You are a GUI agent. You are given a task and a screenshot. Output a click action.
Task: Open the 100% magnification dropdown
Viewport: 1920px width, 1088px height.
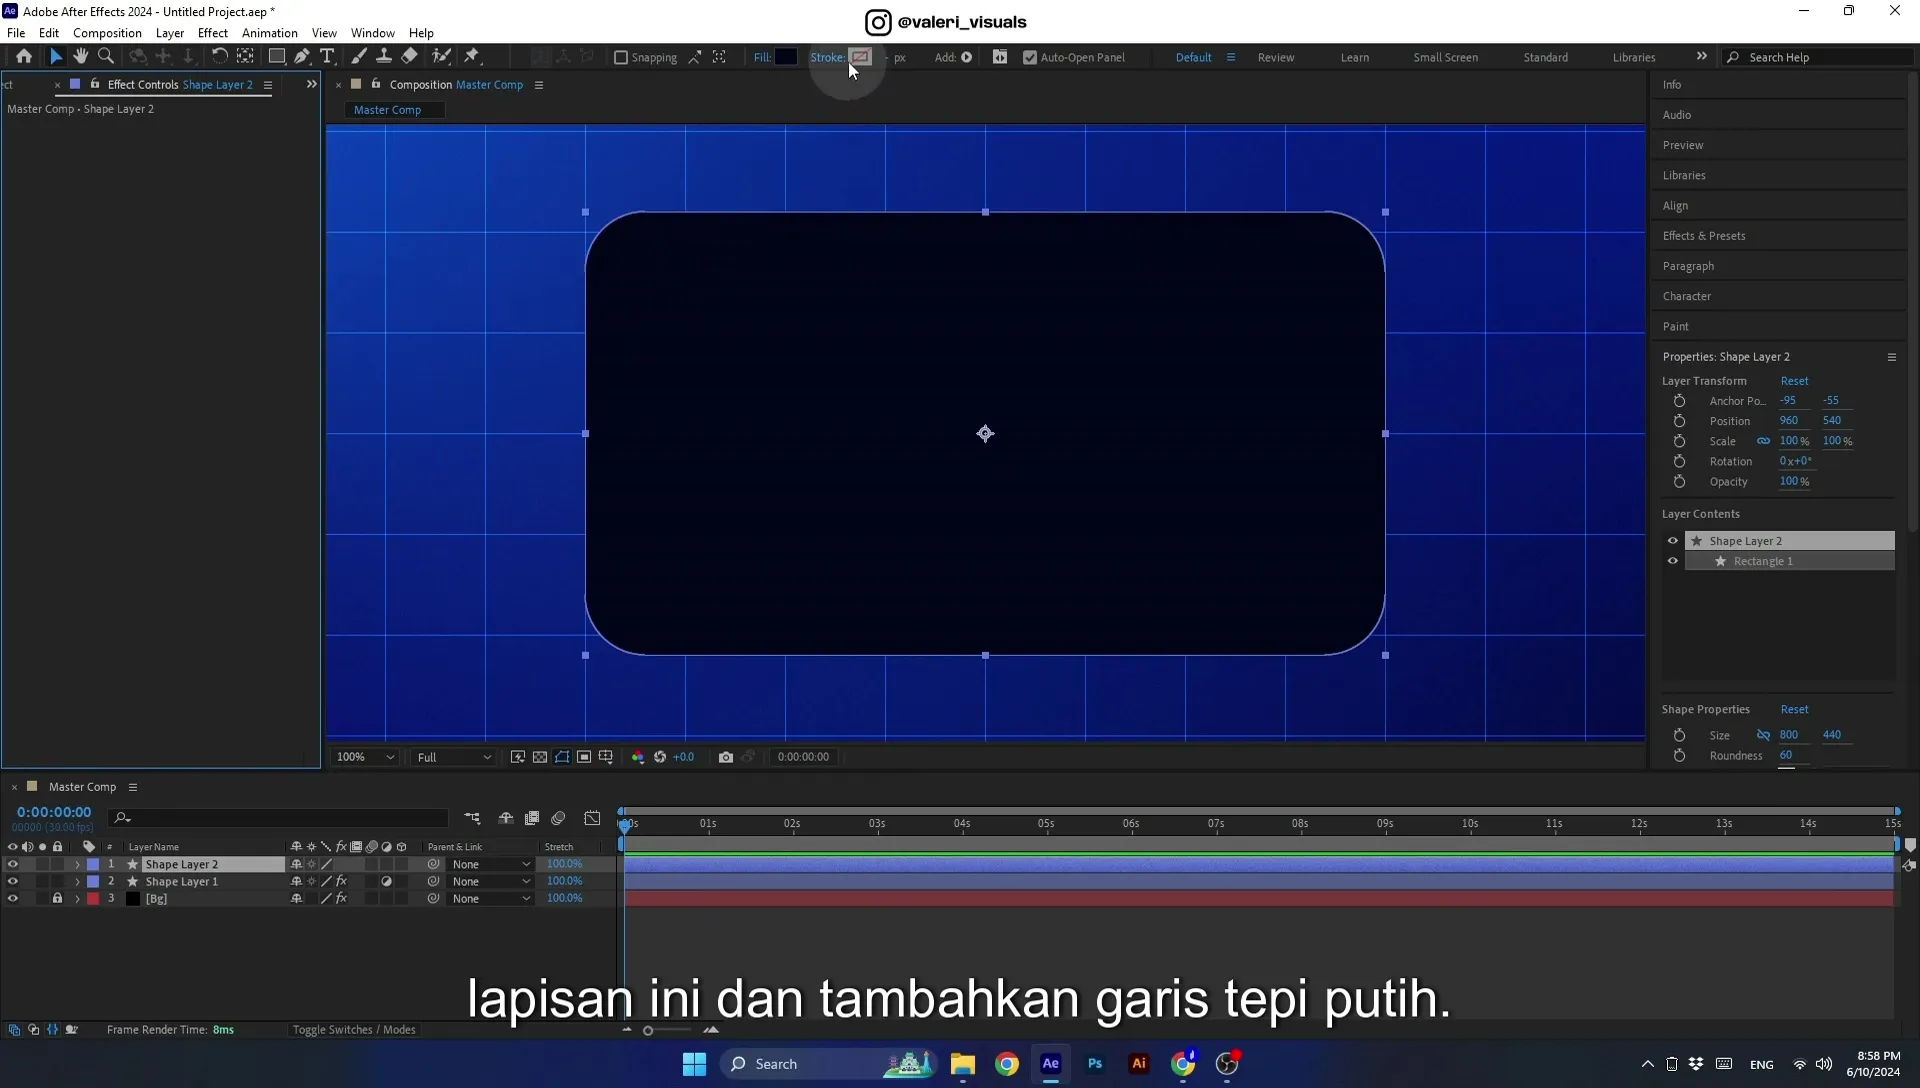coord(365,757)
